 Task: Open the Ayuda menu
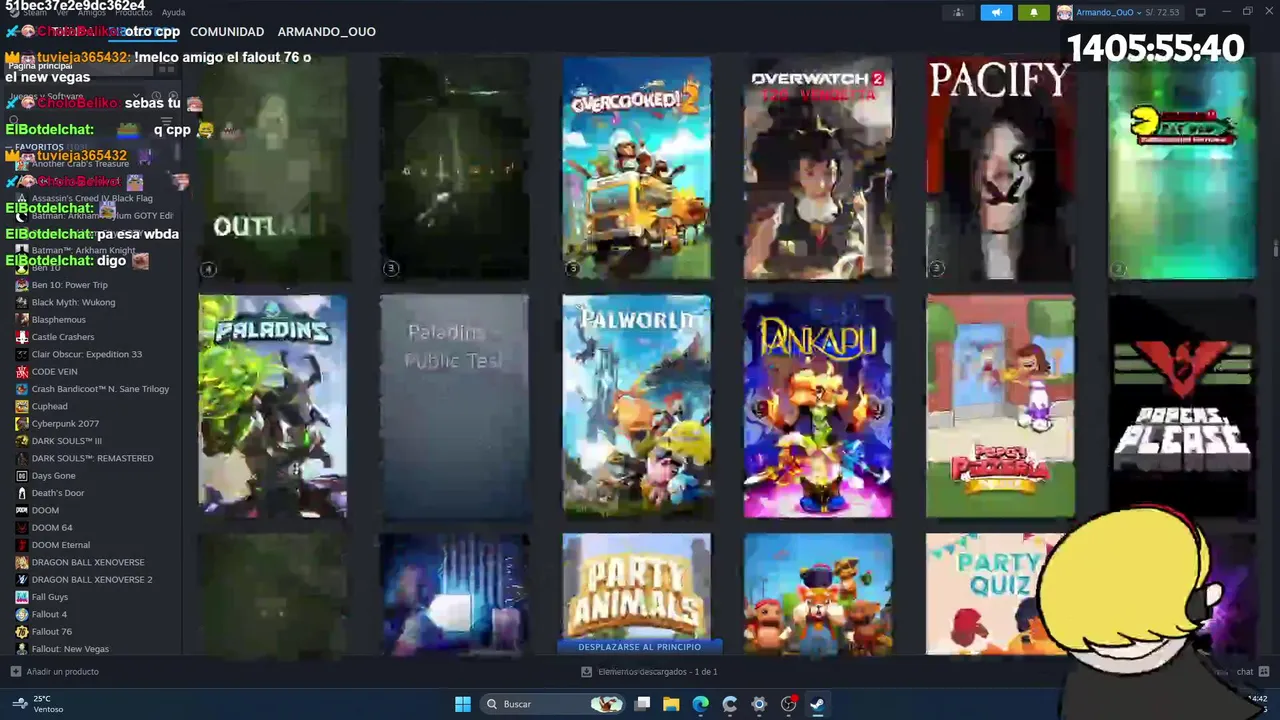point(173,12)
